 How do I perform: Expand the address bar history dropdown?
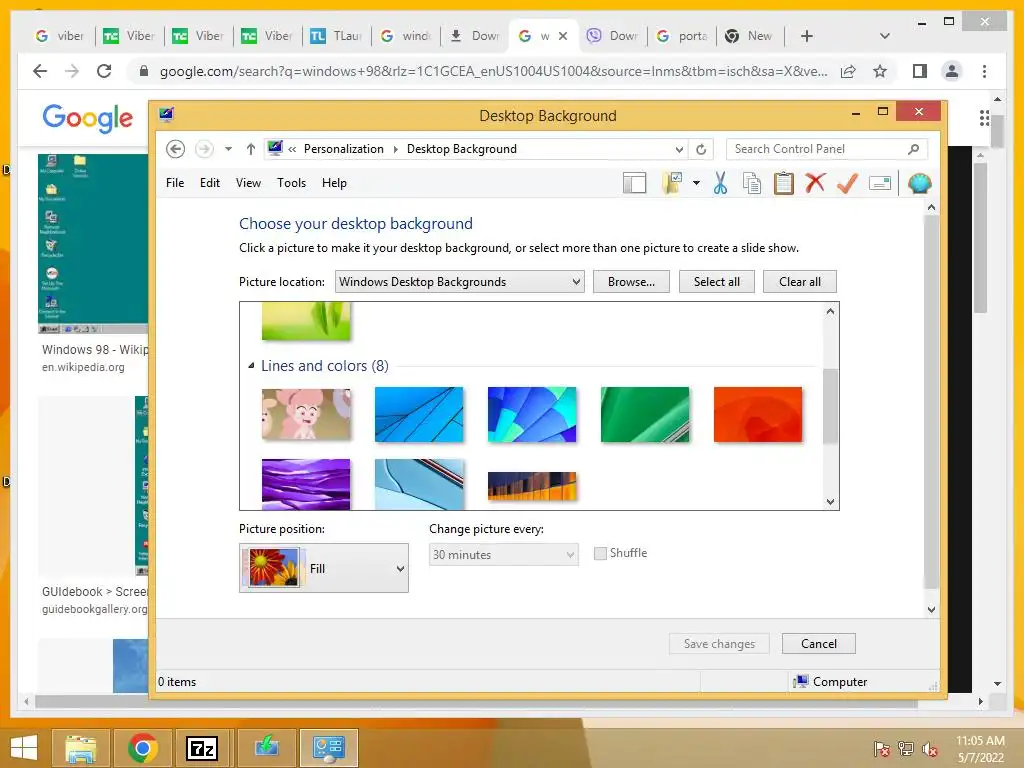coord(679,150)
